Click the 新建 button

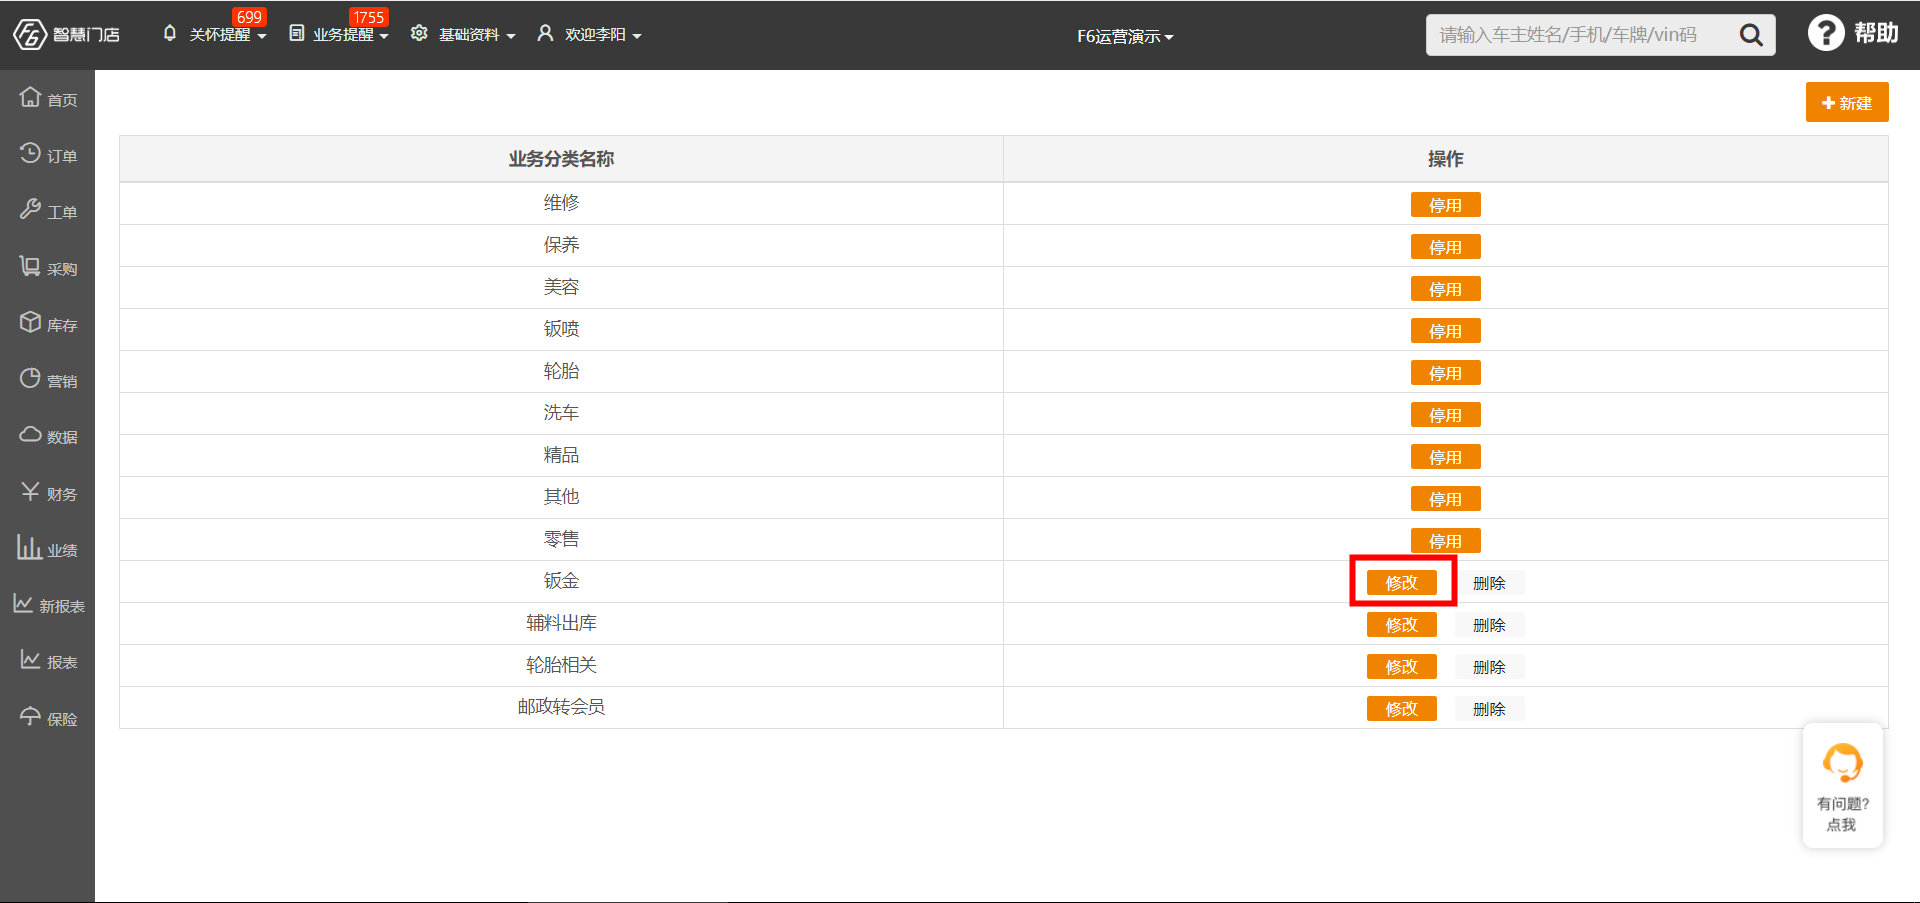[x=1847, y=102]
